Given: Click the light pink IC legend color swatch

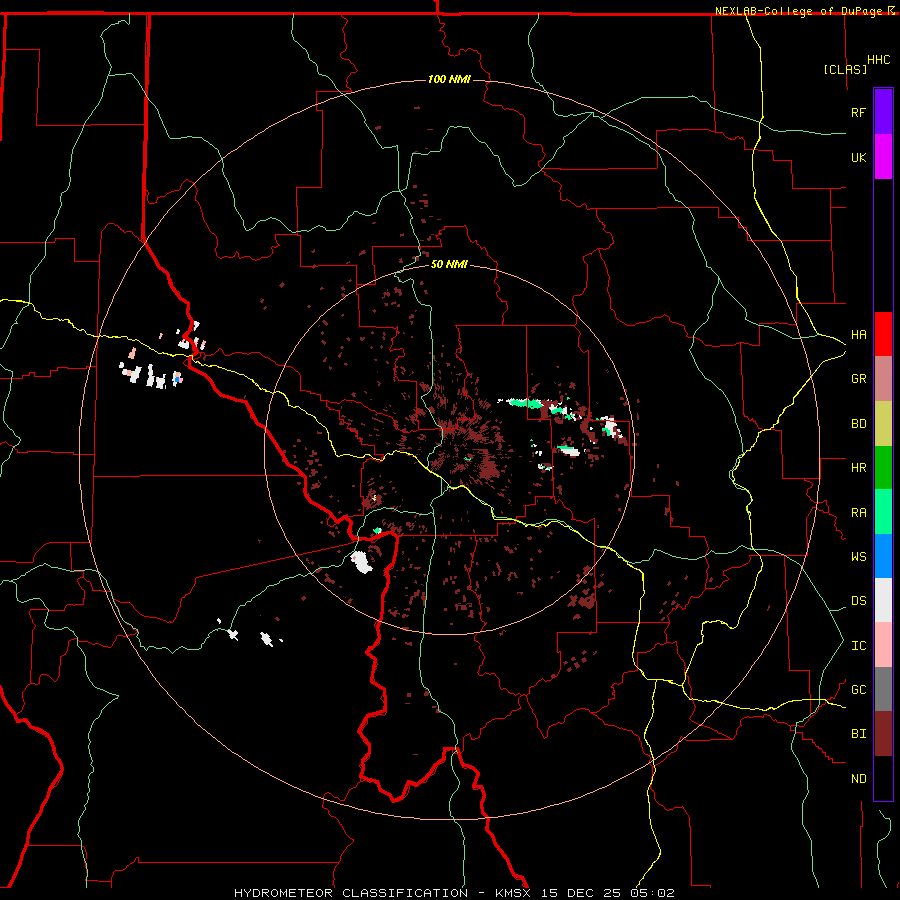Looking at the screenshot, I should click(883, 645).
